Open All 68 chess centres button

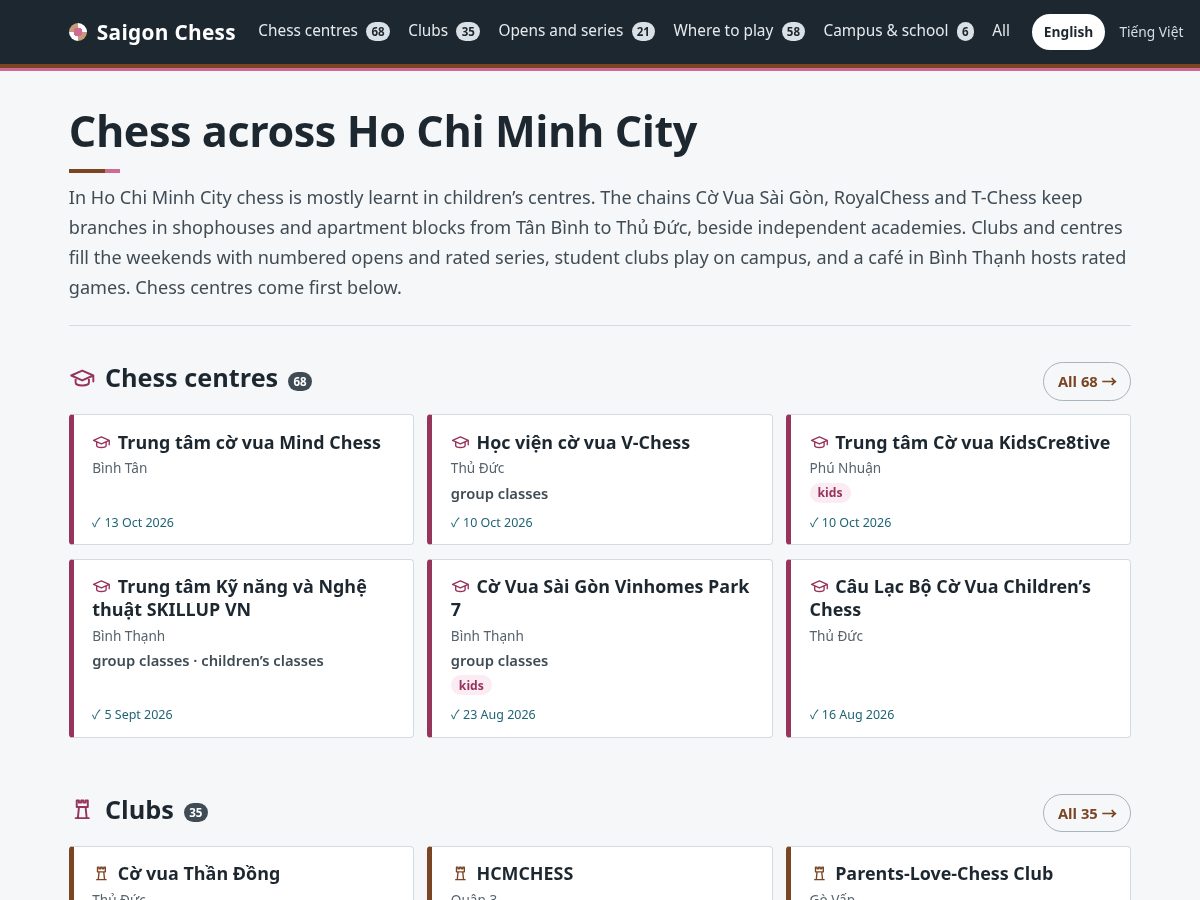tap(1087, 381)
